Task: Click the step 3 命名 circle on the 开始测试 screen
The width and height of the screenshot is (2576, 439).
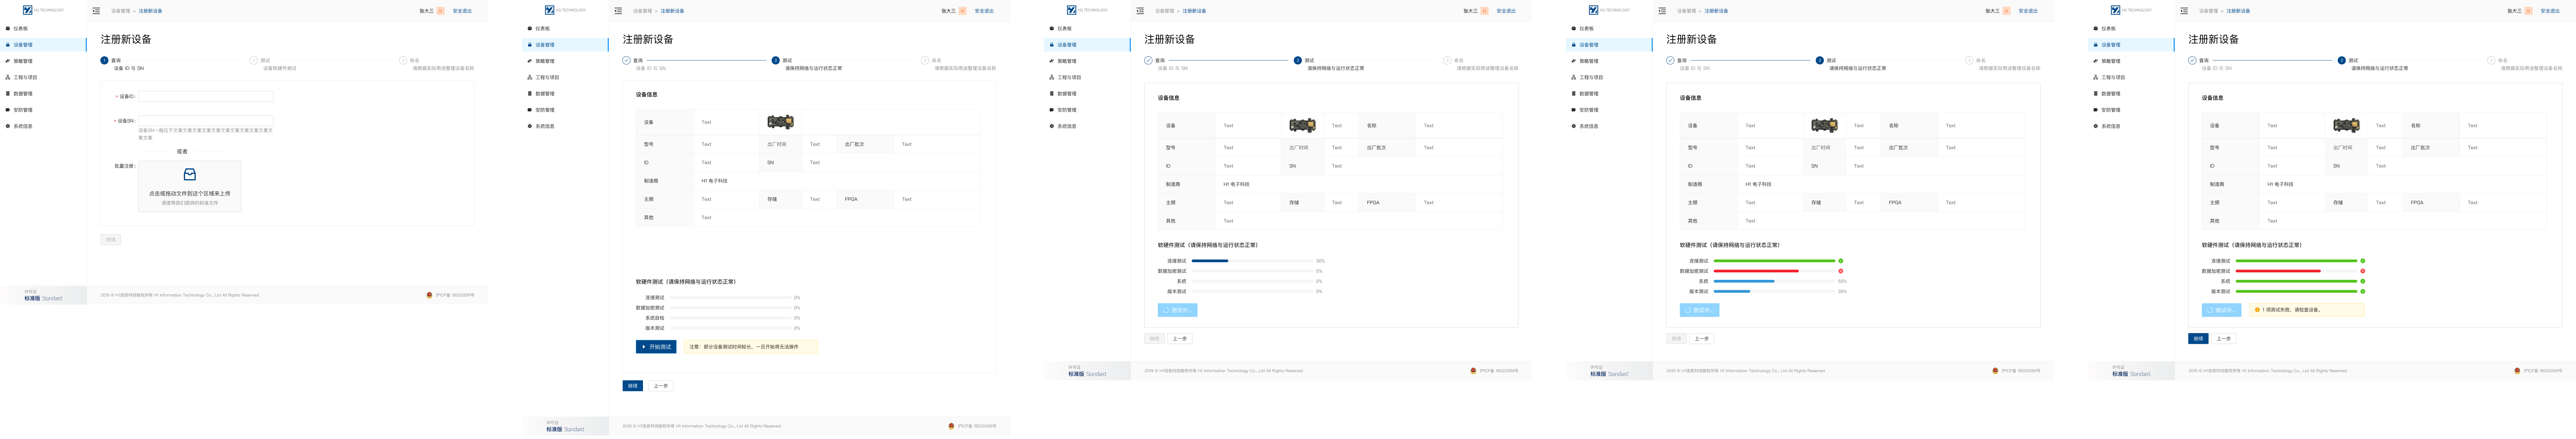Action: (x=925, y=60)
